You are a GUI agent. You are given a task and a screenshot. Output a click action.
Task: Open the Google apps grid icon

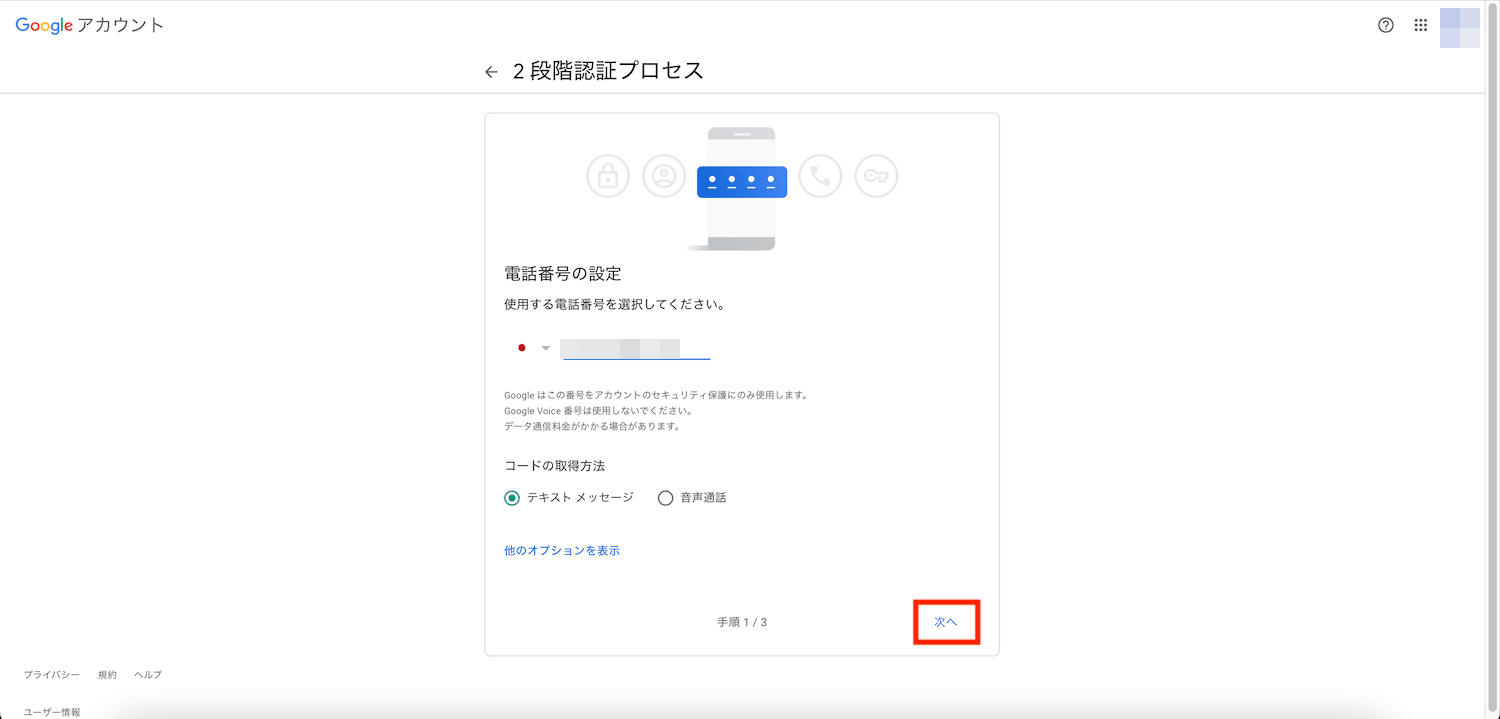coord(1420,26)
